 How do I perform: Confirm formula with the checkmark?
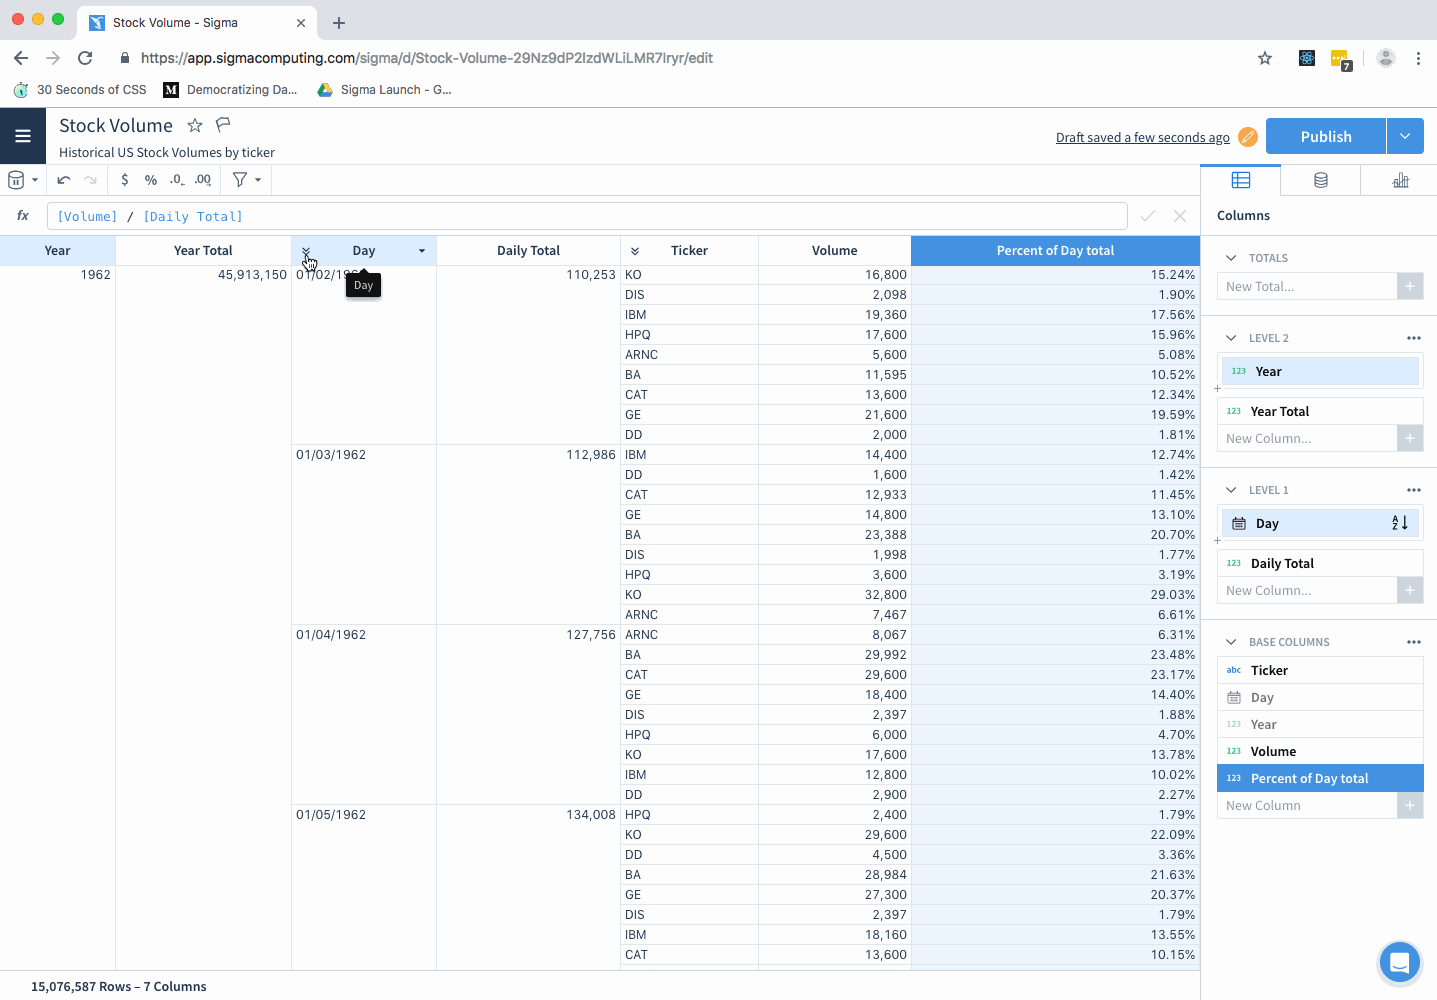pos(1148,216)
